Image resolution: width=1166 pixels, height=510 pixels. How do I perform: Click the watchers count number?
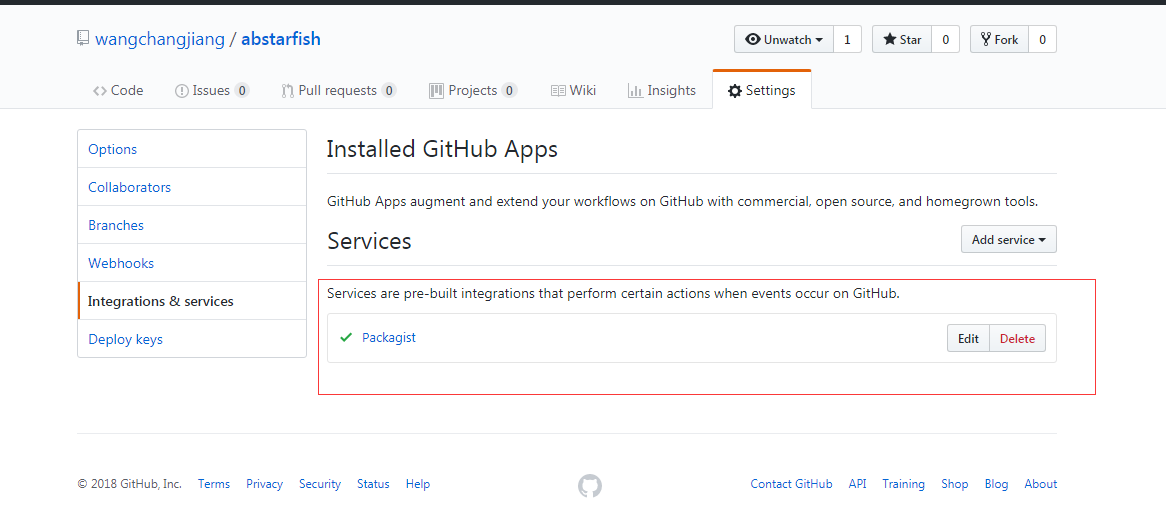(x=847, y=39)
